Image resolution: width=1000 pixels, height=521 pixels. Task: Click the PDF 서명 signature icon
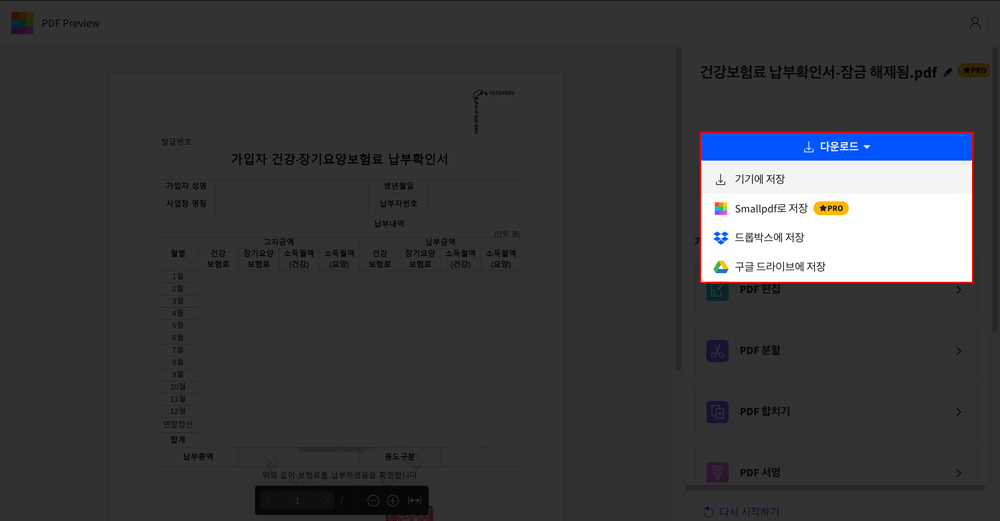click(x=717, y=473)
